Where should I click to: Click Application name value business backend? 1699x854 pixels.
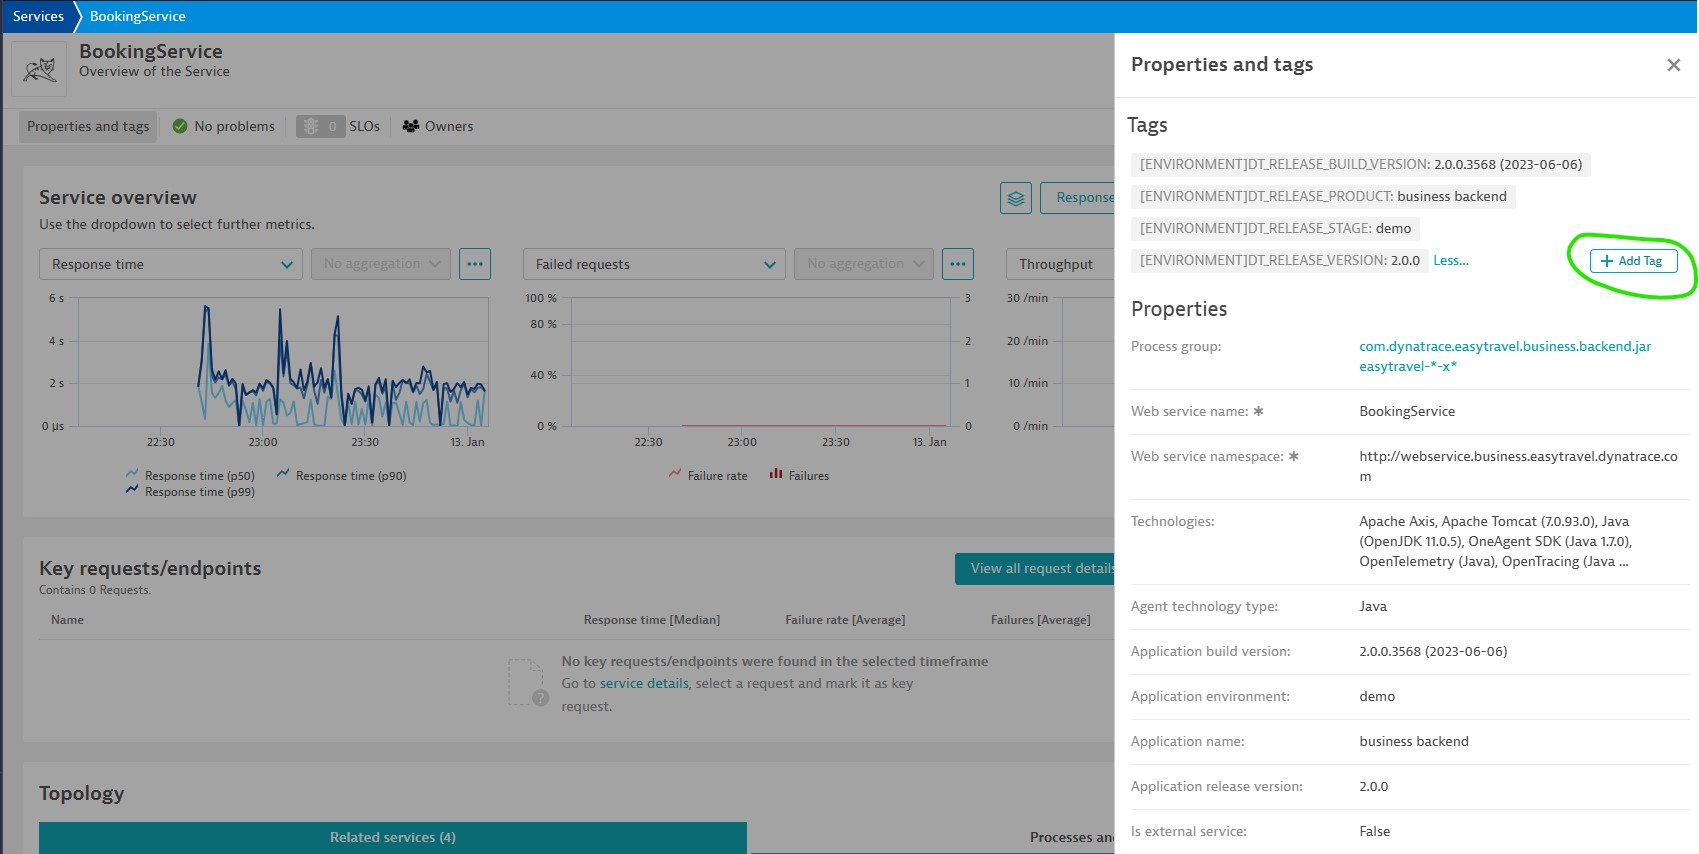pyautogui.click(x=1414, y=741)
